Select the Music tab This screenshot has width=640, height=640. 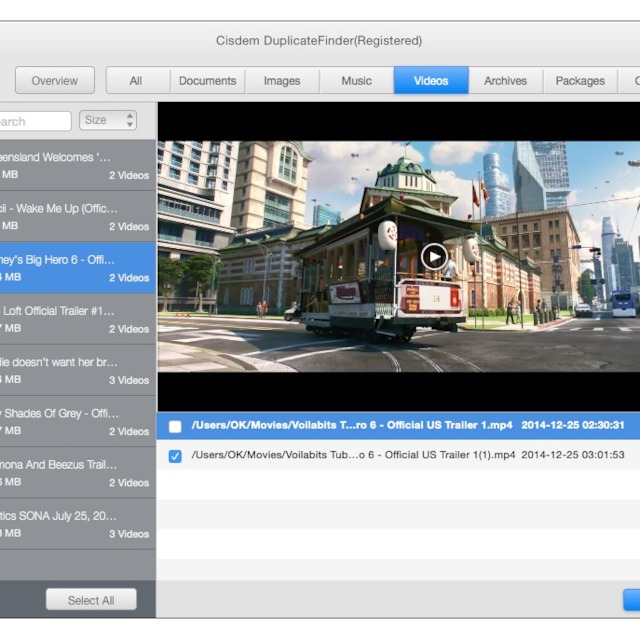coord(356,81)
